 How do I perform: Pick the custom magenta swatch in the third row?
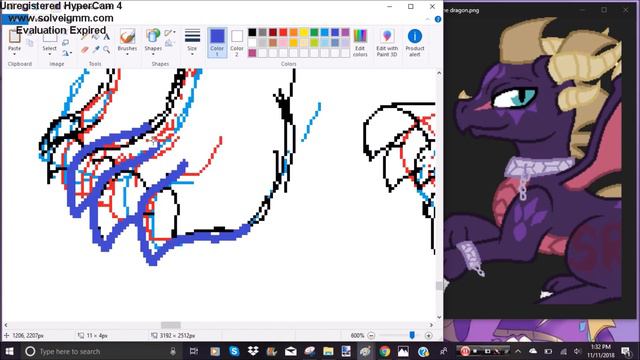pos(252,53)
